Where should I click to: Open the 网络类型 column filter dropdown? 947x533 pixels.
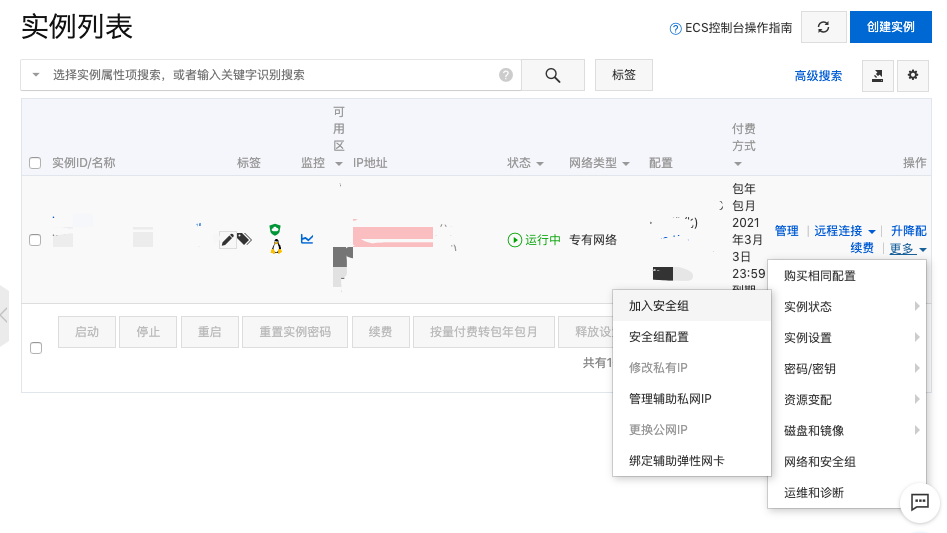pyautogui.click(x=626, y=164)
